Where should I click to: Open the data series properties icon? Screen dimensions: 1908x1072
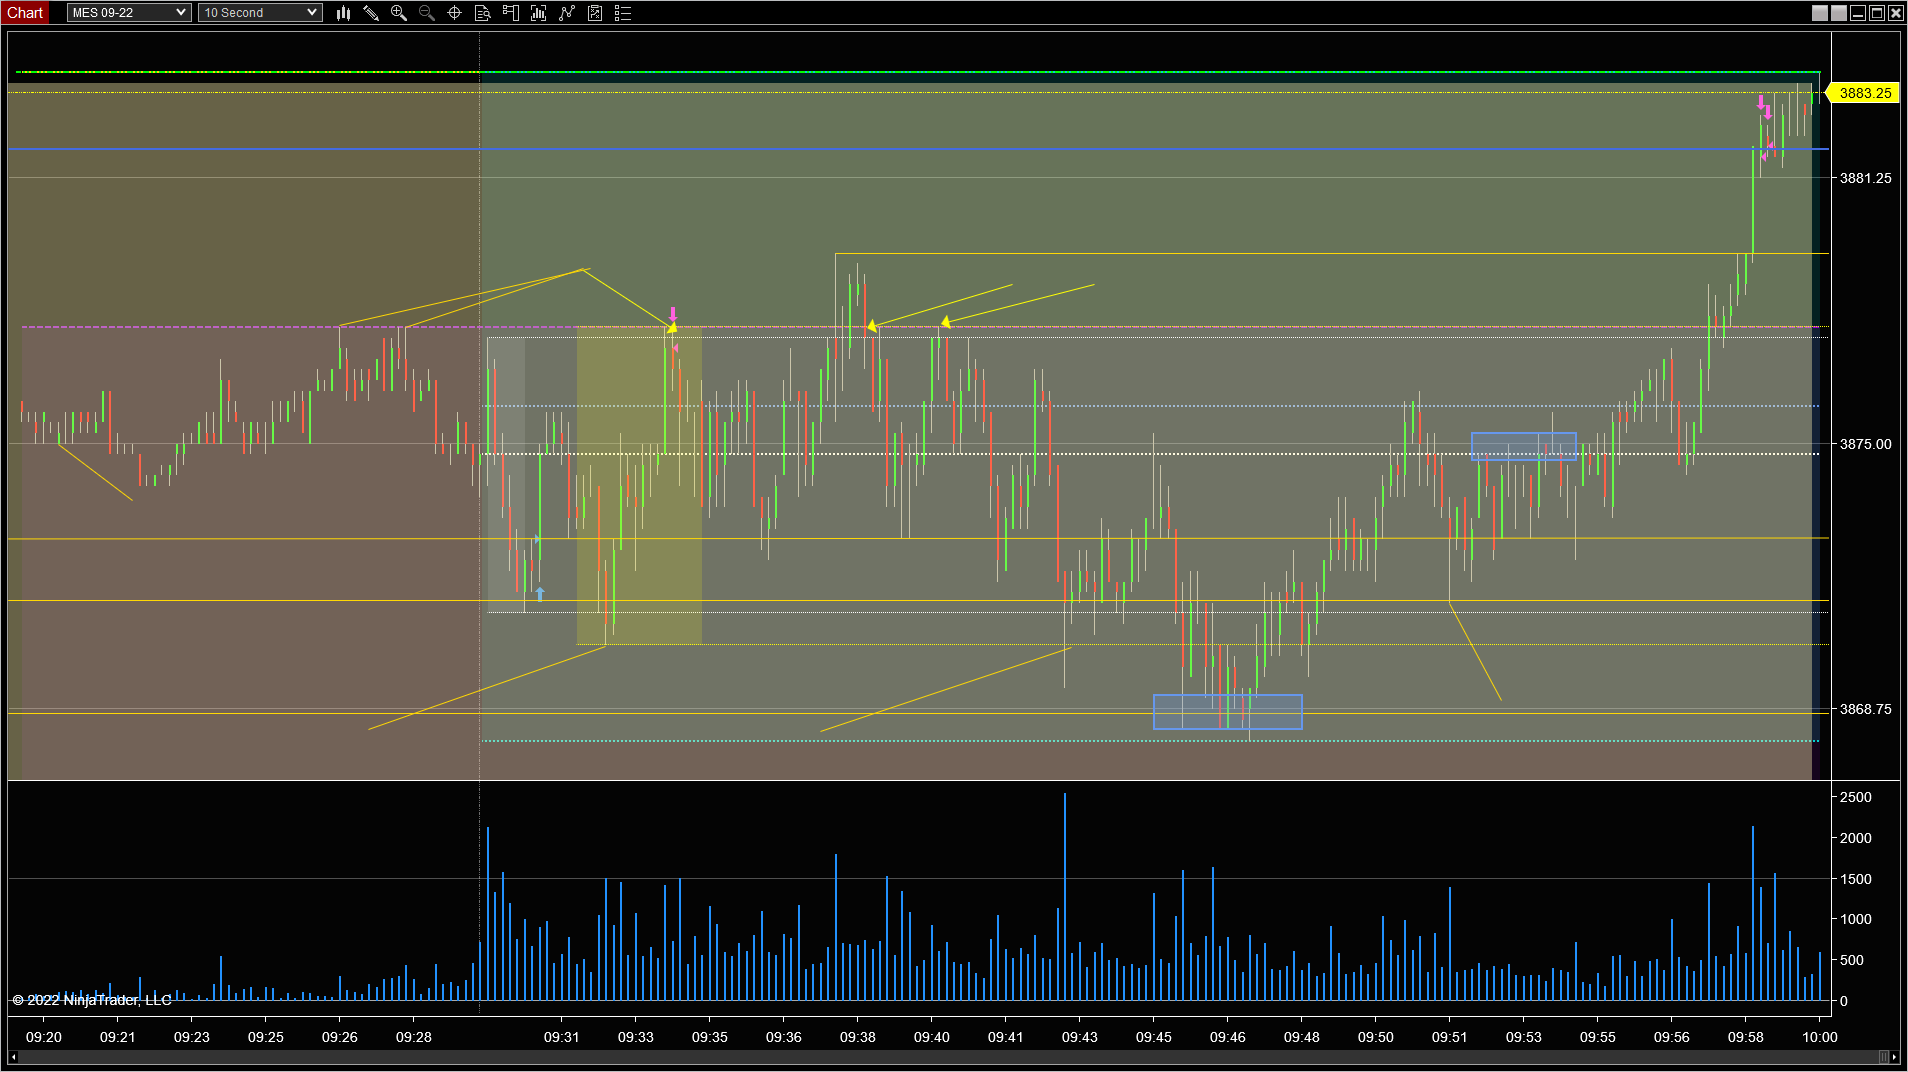595,13
